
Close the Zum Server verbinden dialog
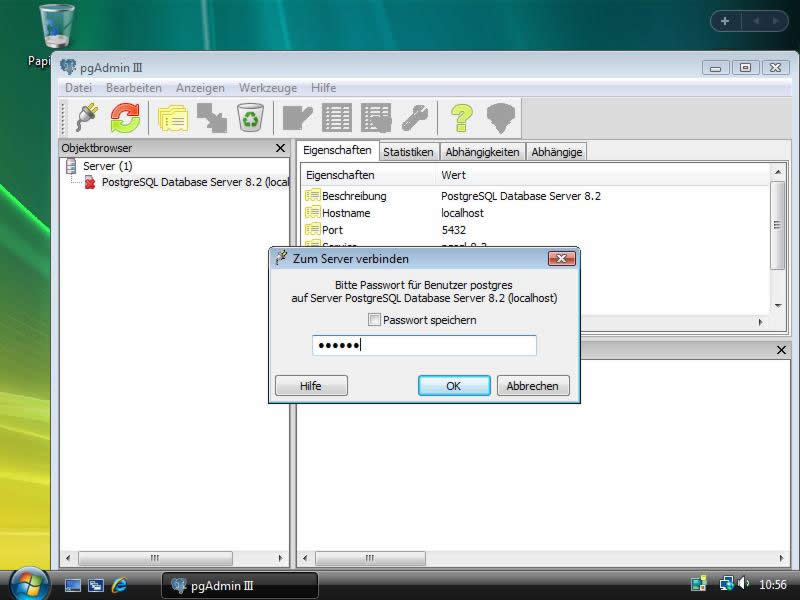click(x=561, y=259)
